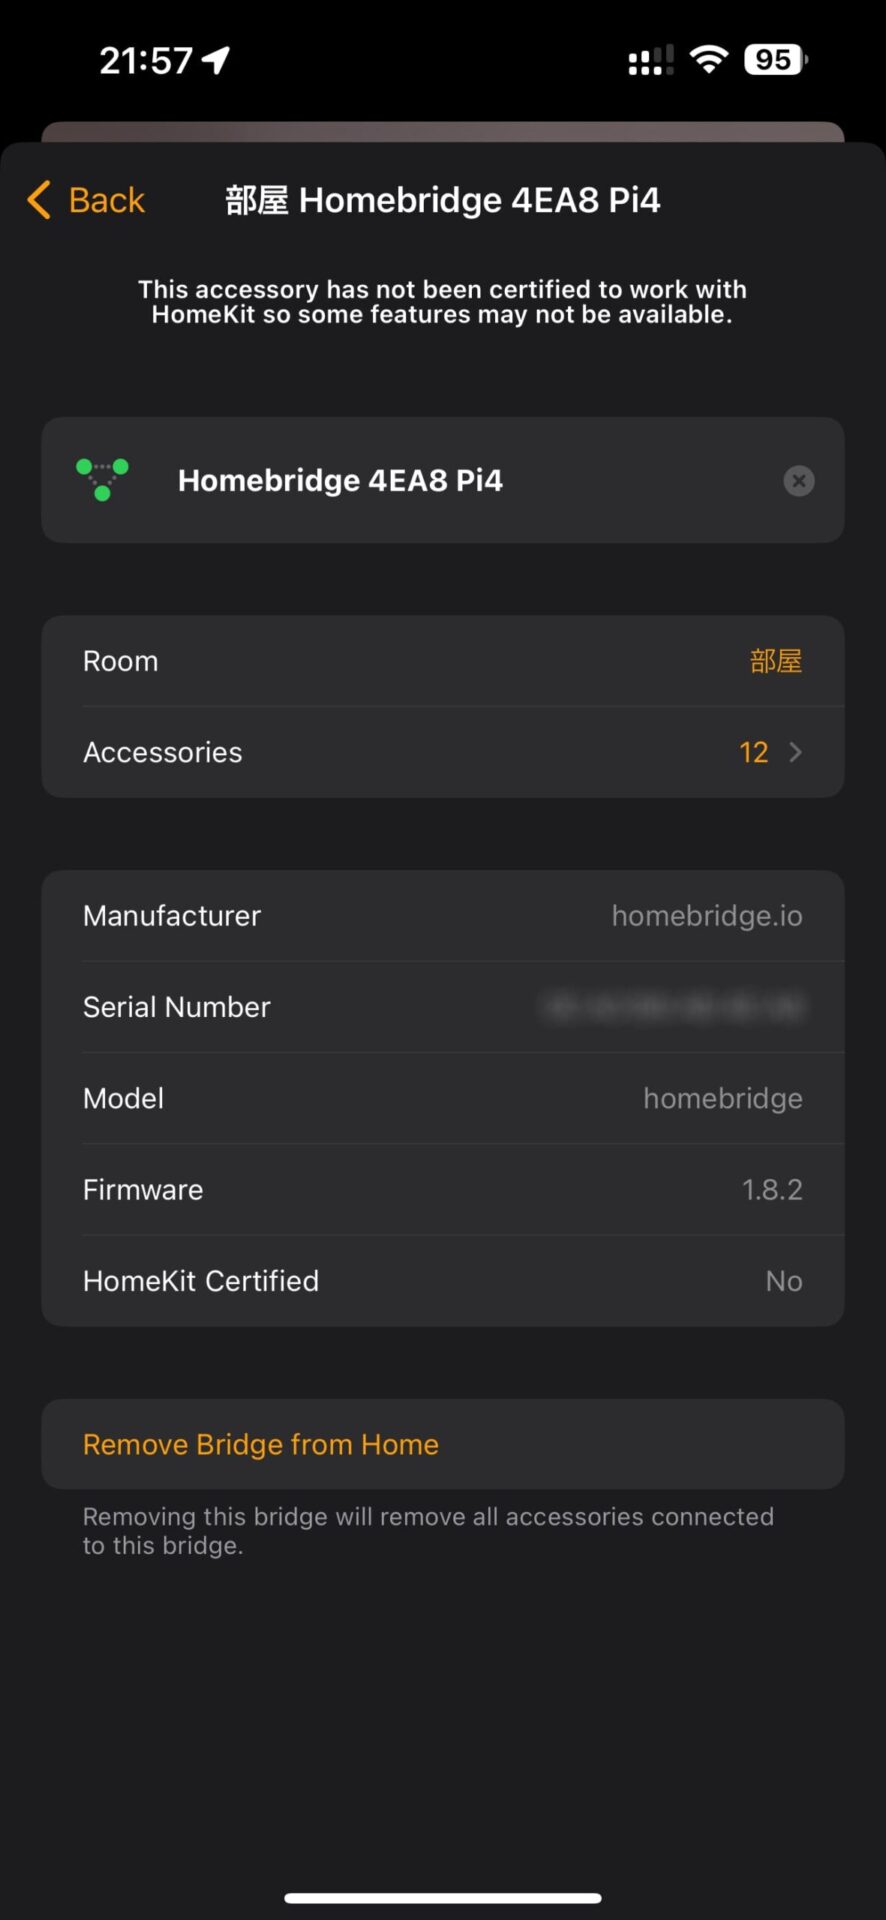Open the Room selector showing 部屋
This screenshot has width=886, height=1920.
(443, 660)
